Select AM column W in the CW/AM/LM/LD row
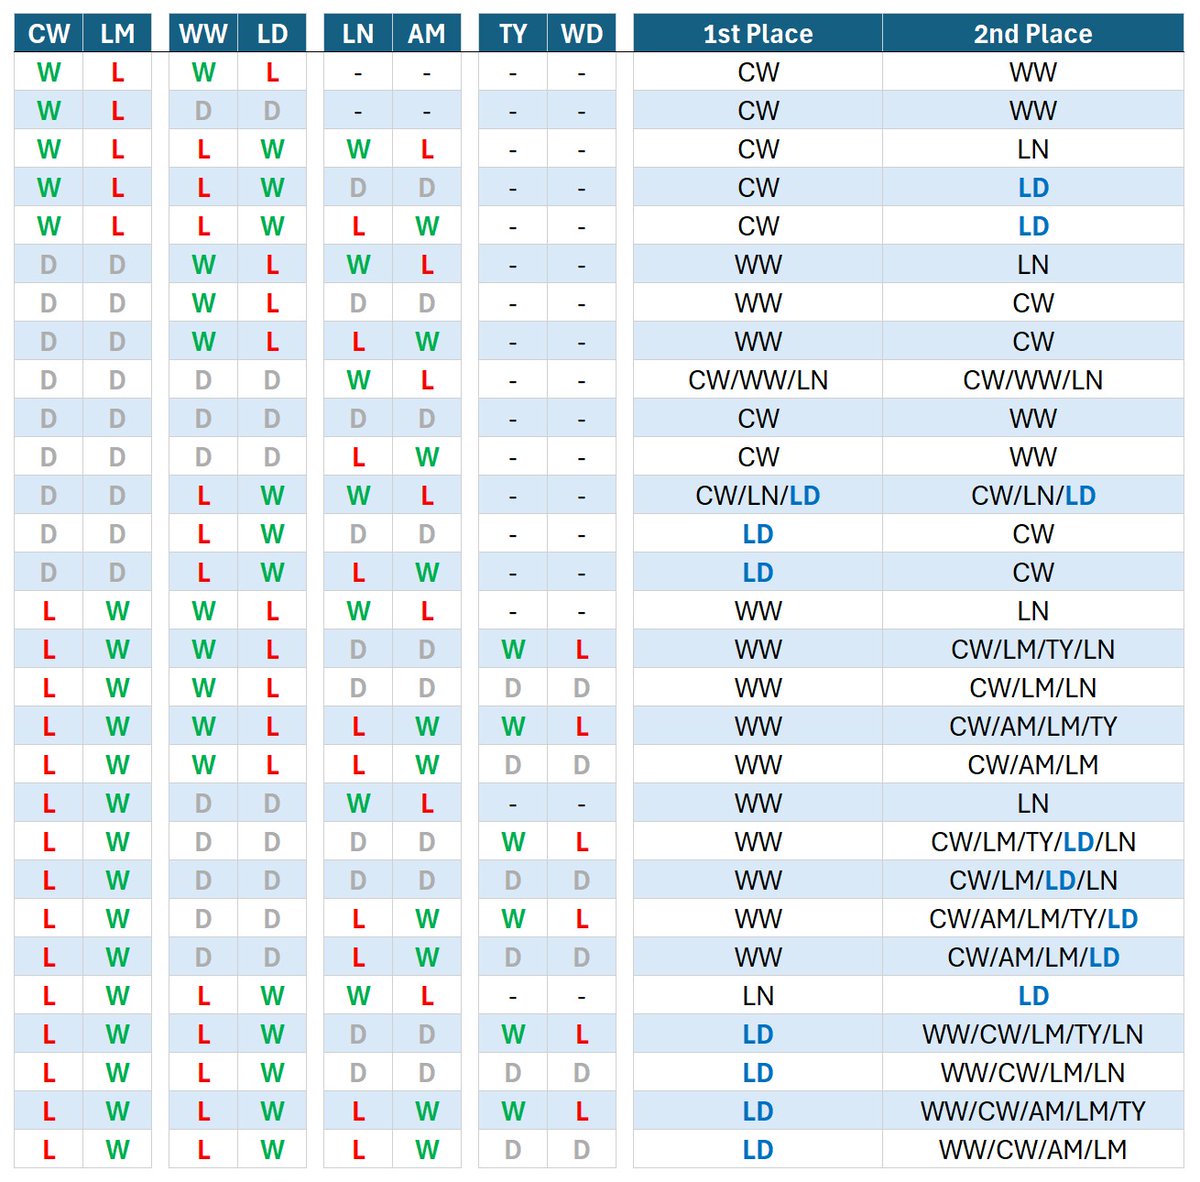Viewport: 1200px width, 1182px height. pos(427,958)
